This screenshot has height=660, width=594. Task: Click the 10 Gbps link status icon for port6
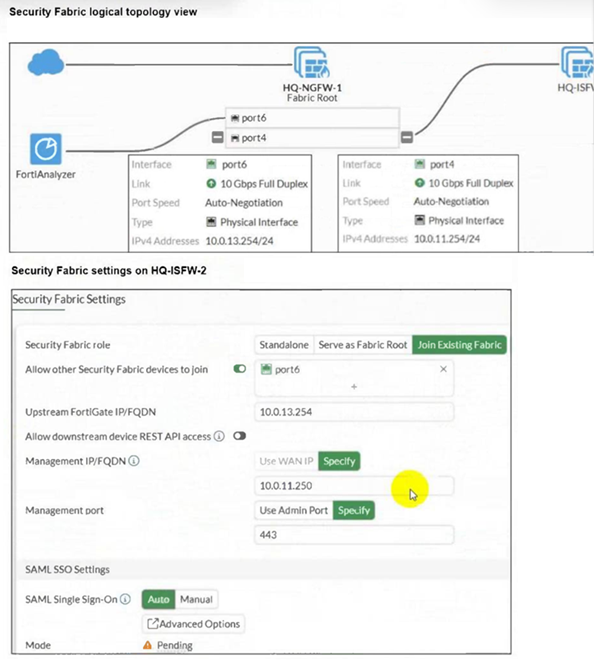211,184
